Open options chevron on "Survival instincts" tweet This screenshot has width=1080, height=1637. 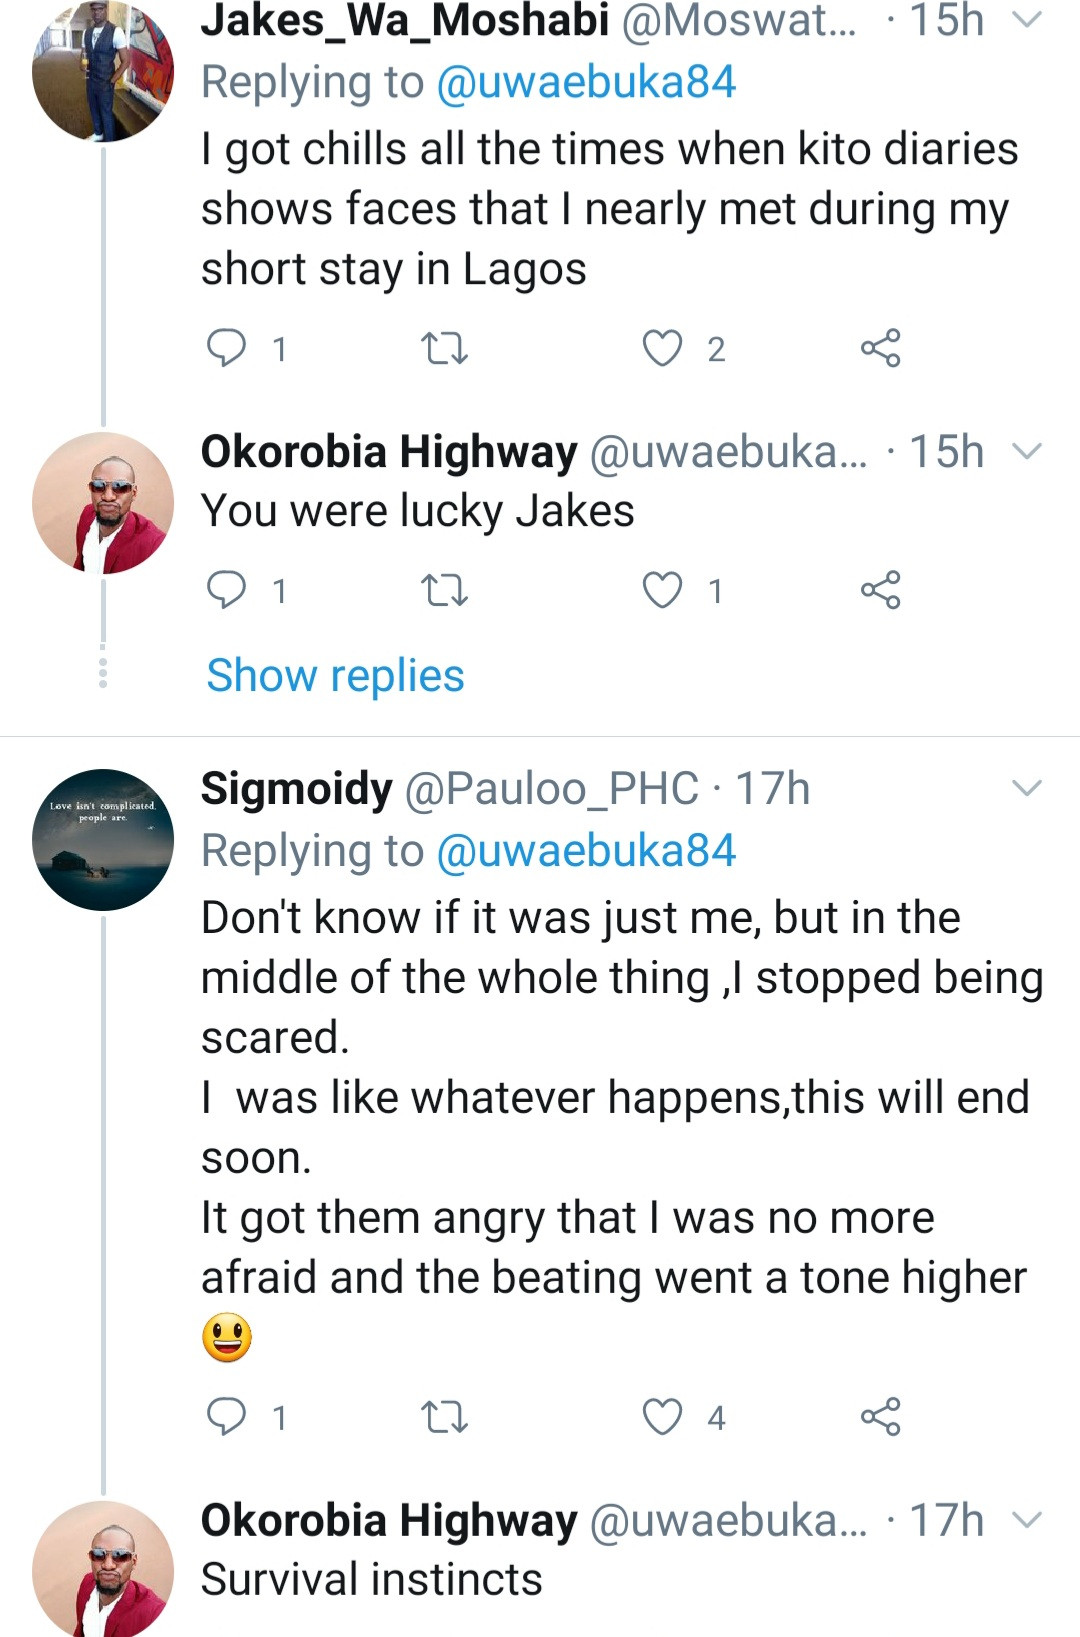pyautogui.click(x=1027, y=1520)
